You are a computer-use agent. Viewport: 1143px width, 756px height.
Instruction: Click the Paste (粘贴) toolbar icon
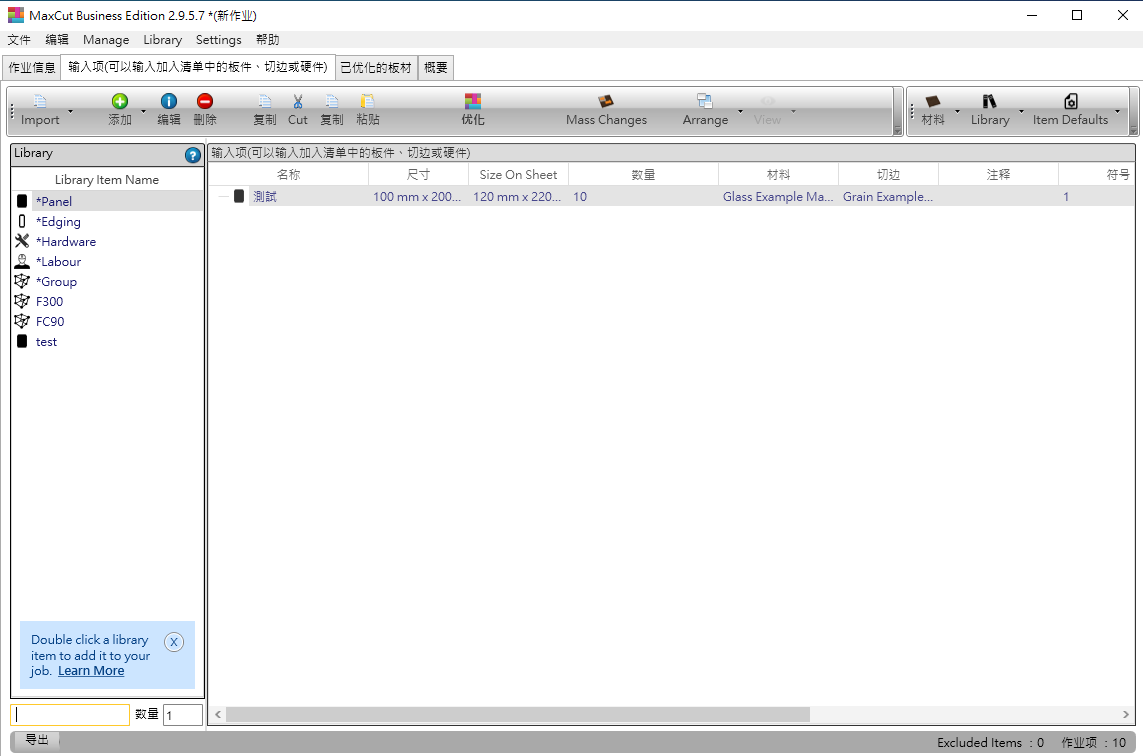pyautogui.click(x=368, y=101)
